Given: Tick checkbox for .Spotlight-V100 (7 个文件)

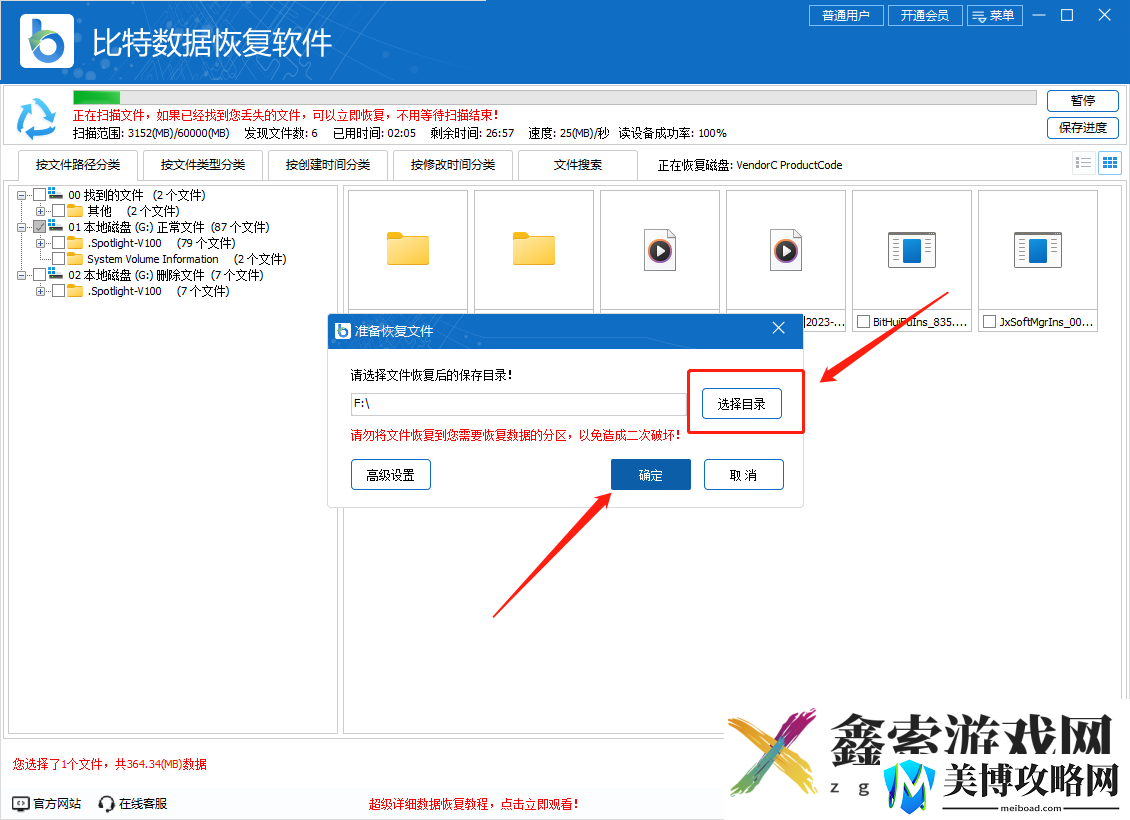Looking at the screenshot, I should pyautogui.click(x=58, y=290).
